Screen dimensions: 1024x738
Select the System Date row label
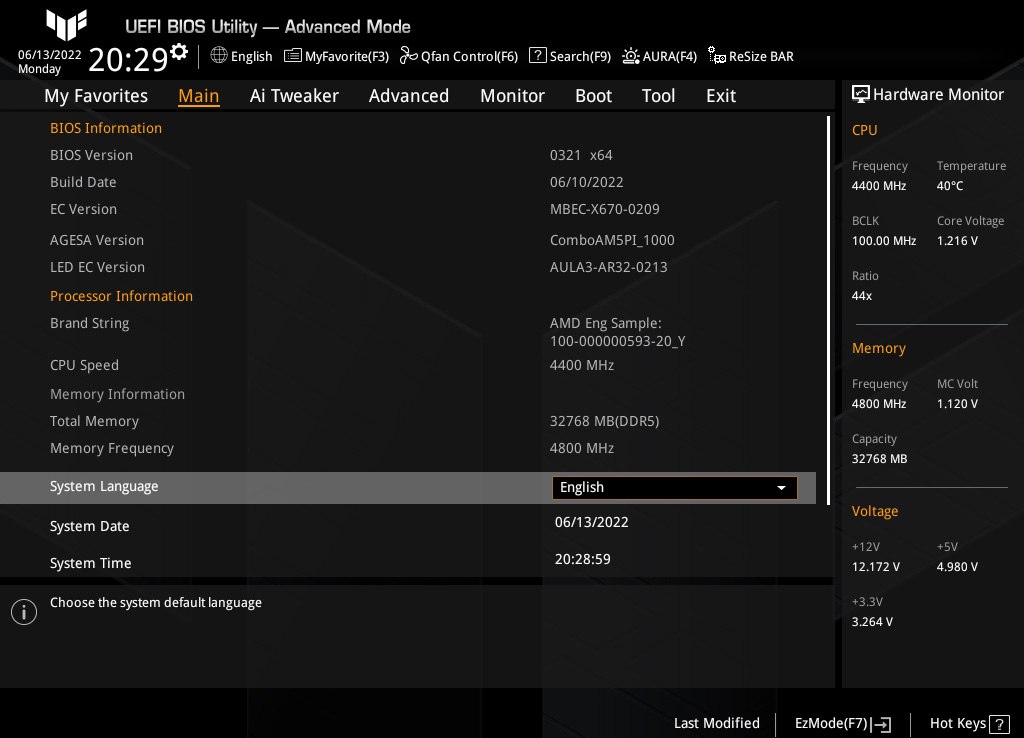pyautogui.click(x=89, y=526)
